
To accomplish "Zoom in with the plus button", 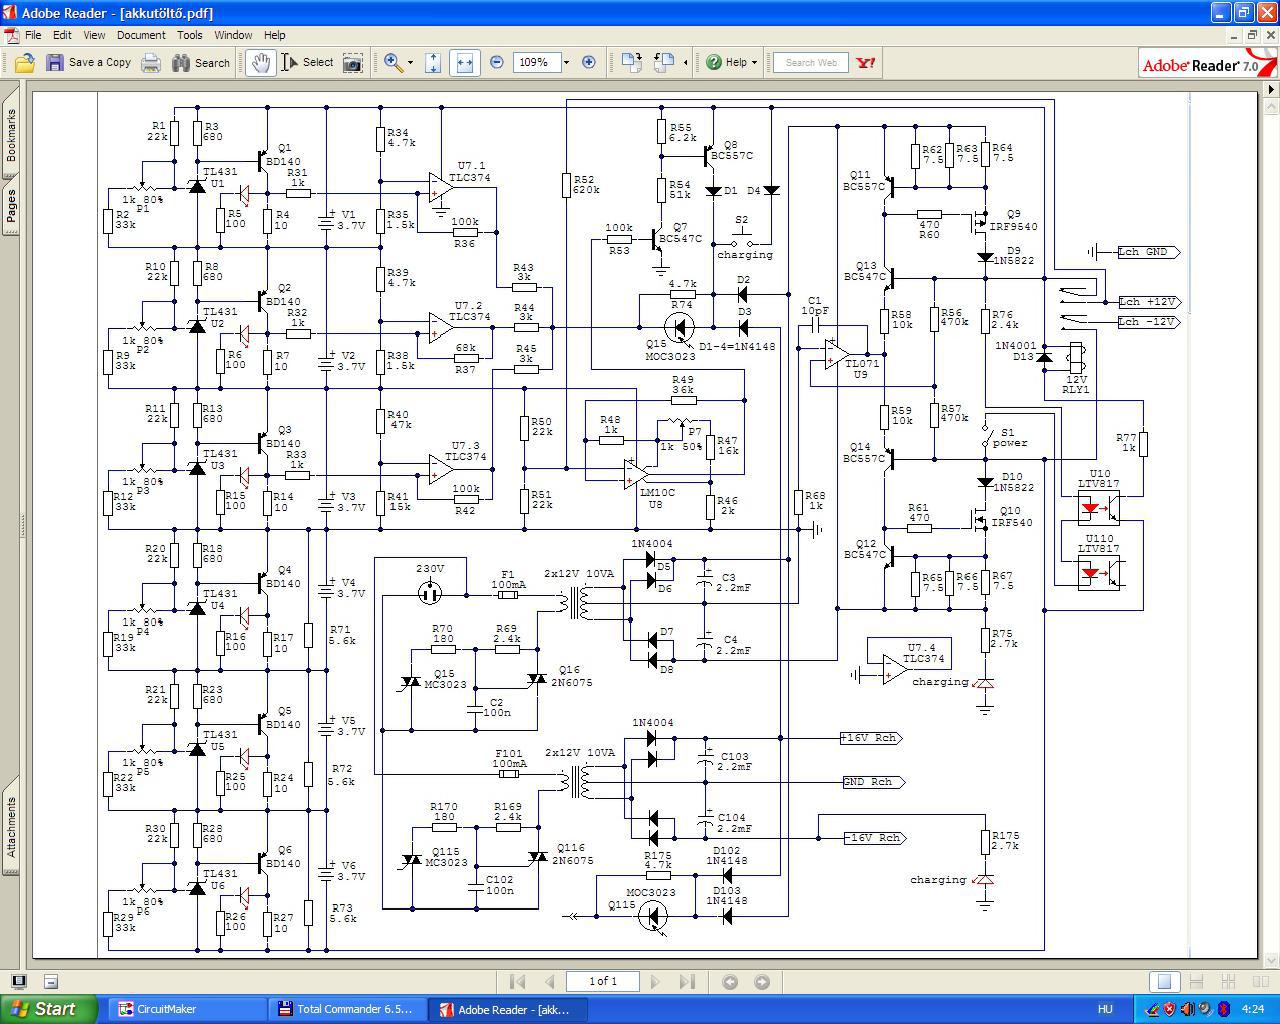I will [x=589, y=62].
